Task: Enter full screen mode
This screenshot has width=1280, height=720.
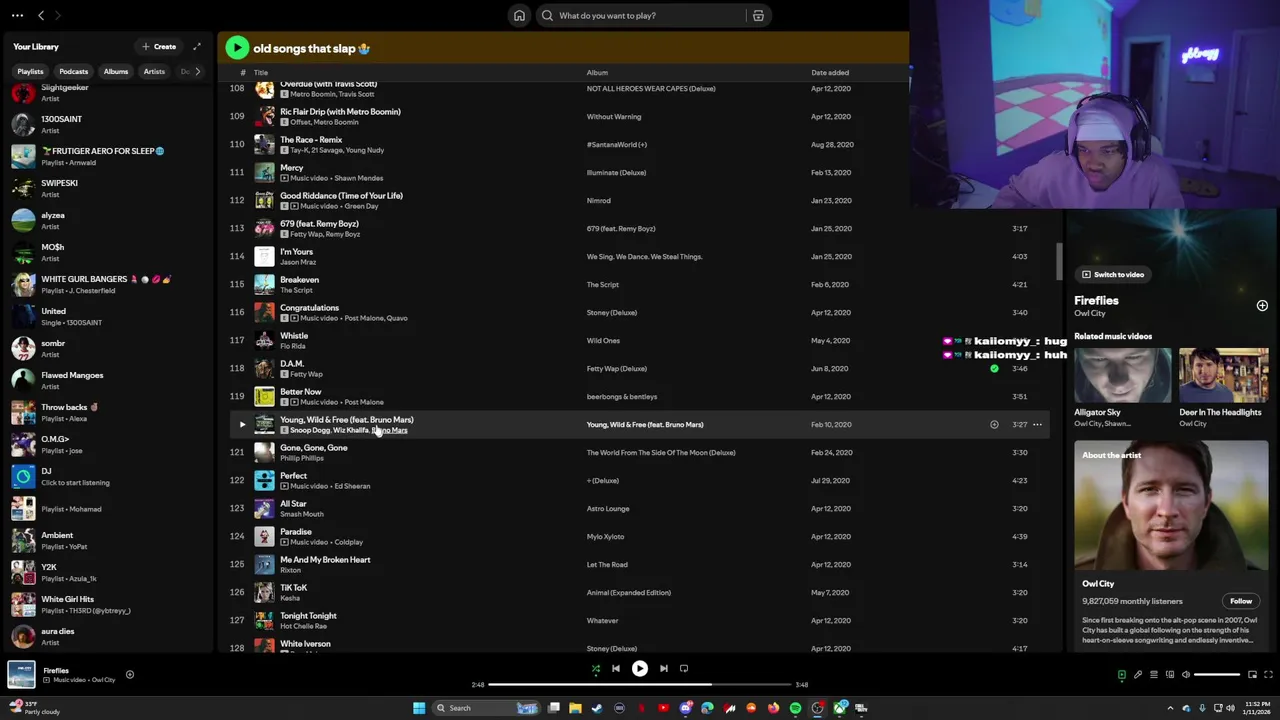Action: pos(1269,675)
